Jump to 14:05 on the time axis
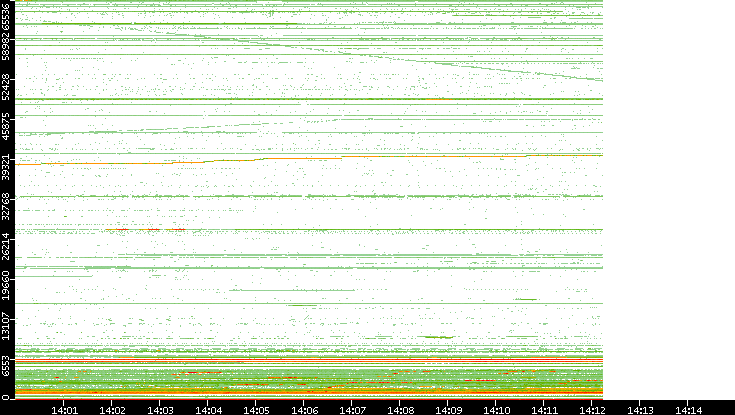Viewport: 735px width, 415px height. pyautogui.click(x=256, y=408)
